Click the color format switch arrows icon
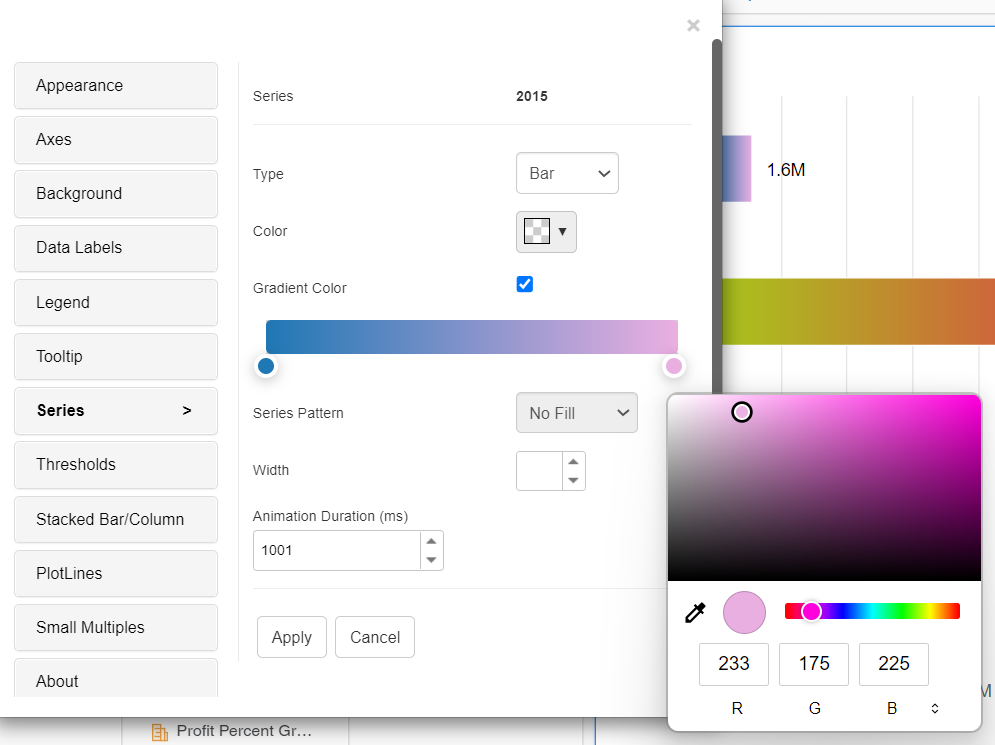This screenshot has width=995, height=745. (934, 708)
